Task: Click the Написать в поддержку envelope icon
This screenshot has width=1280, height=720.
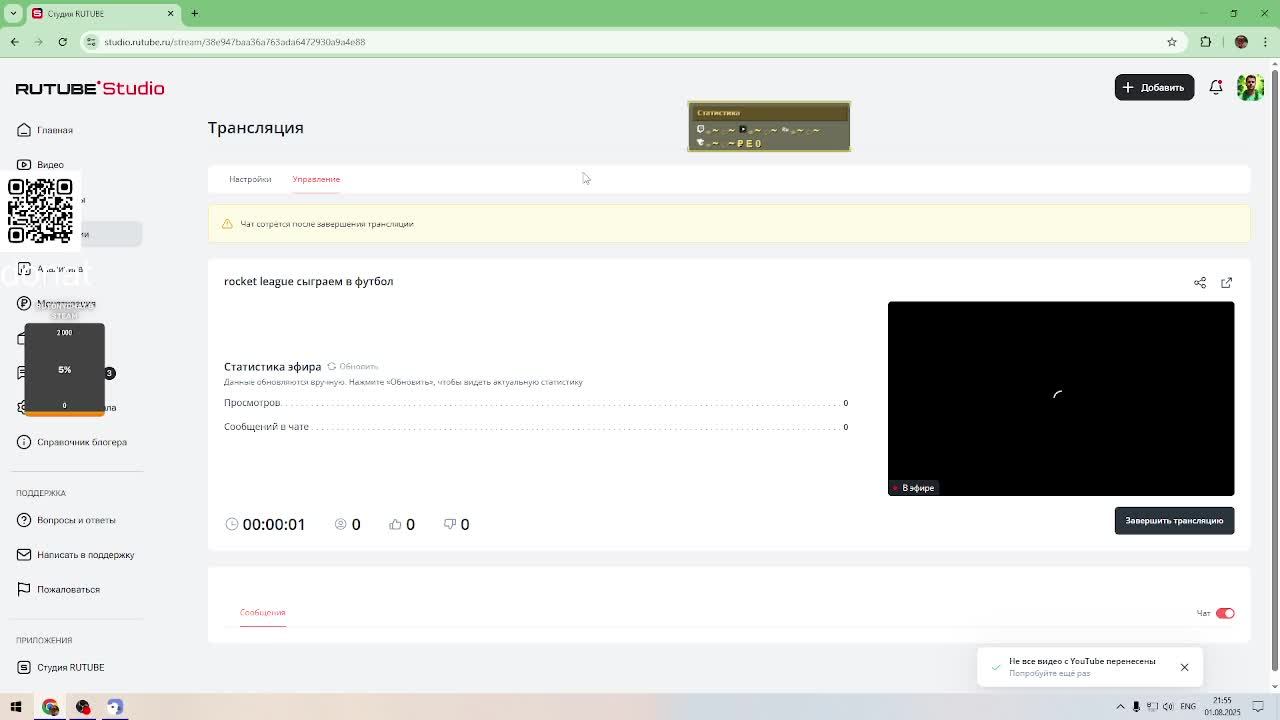Action: coord(24,555)
